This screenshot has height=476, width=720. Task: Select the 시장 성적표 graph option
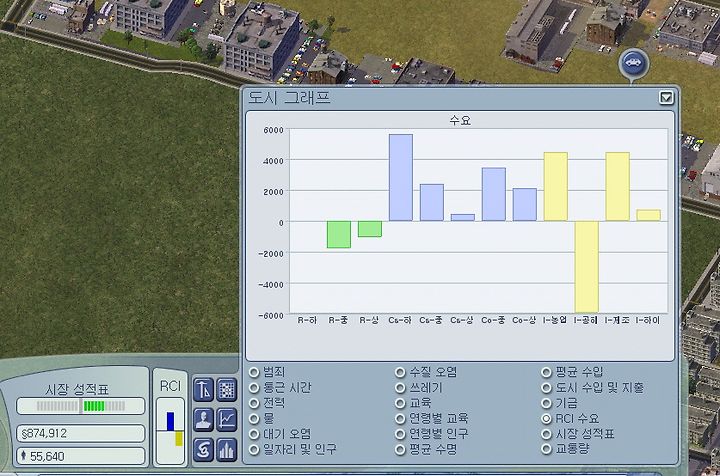pos(578,434)
